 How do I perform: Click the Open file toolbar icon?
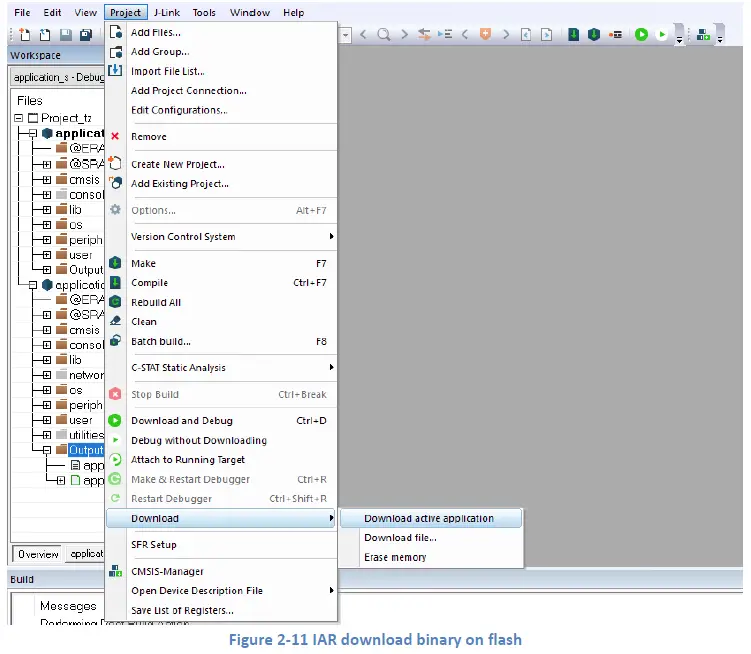45,34
